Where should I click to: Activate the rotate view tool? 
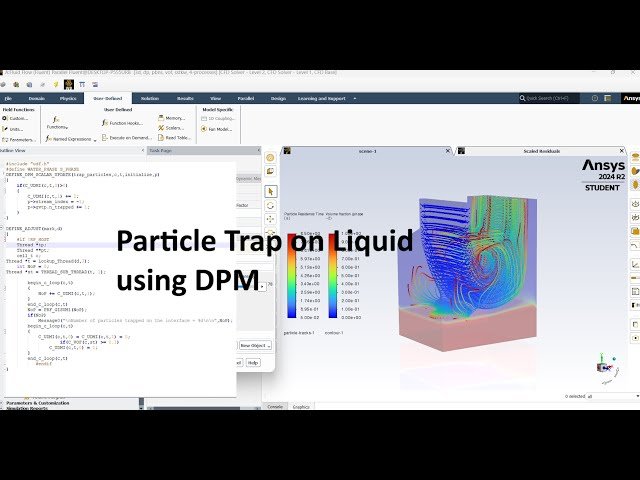(x=270, y=205)
